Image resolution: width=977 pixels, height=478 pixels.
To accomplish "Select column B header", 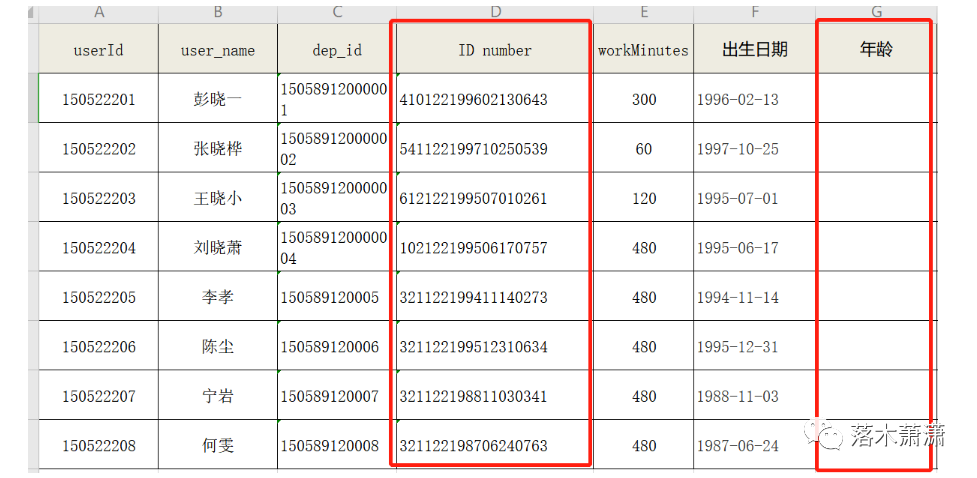I will pos(218,14).
